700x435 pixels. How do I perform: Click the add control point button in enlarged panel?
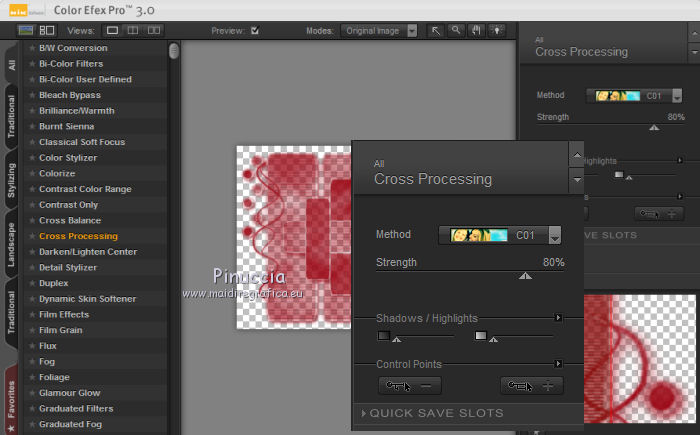[x=532, y=386]
